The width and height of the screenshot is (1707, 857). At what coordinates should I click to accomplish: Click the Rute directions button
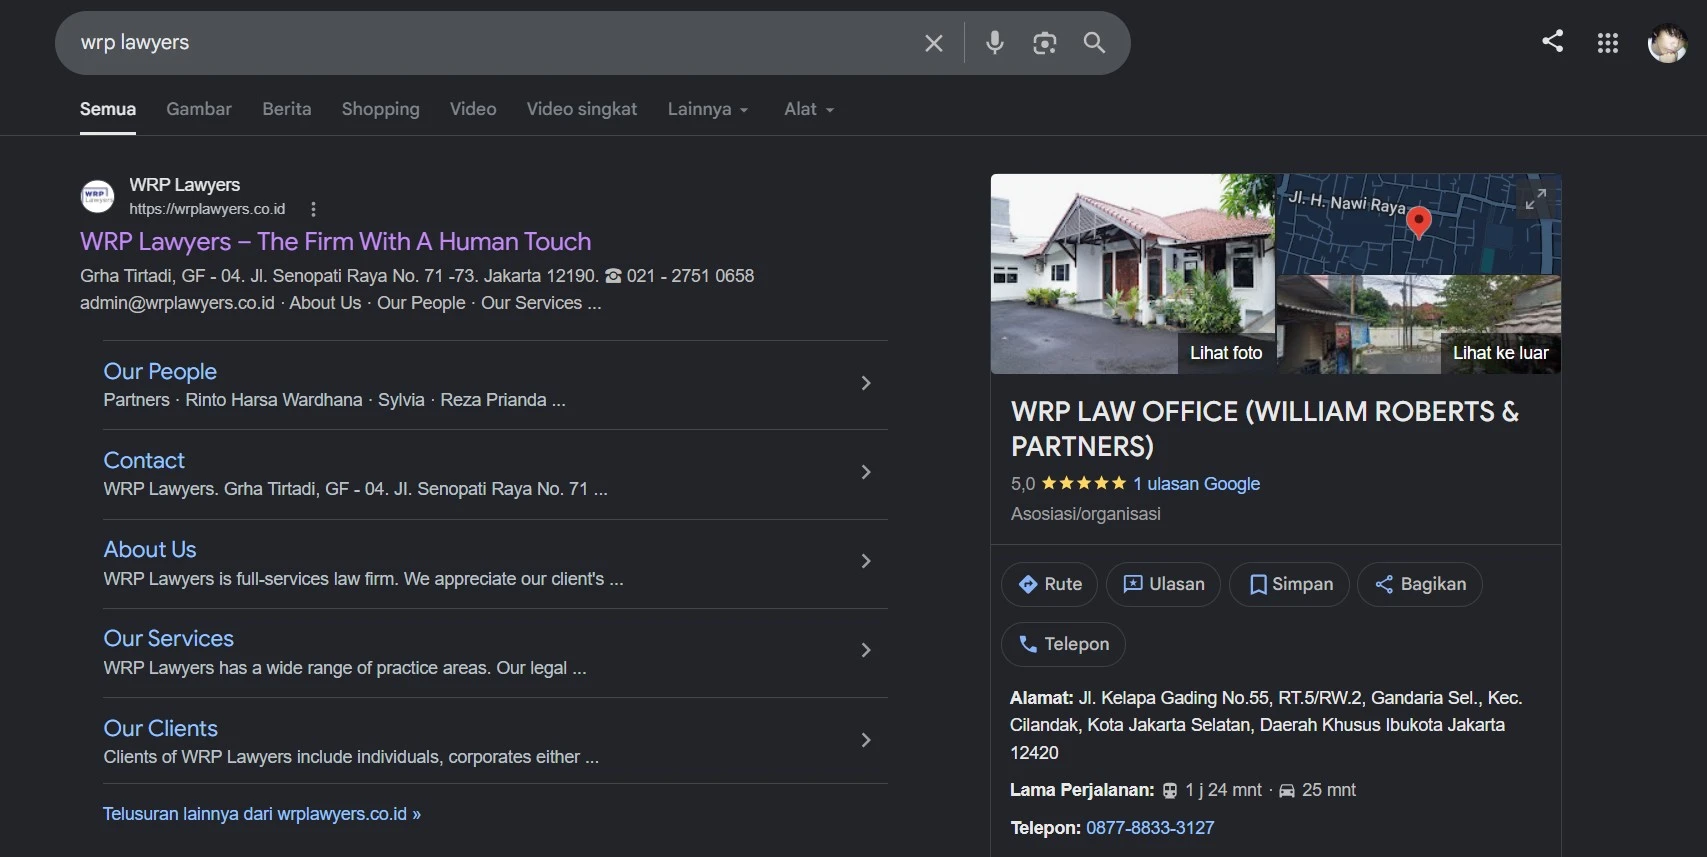1049,584
